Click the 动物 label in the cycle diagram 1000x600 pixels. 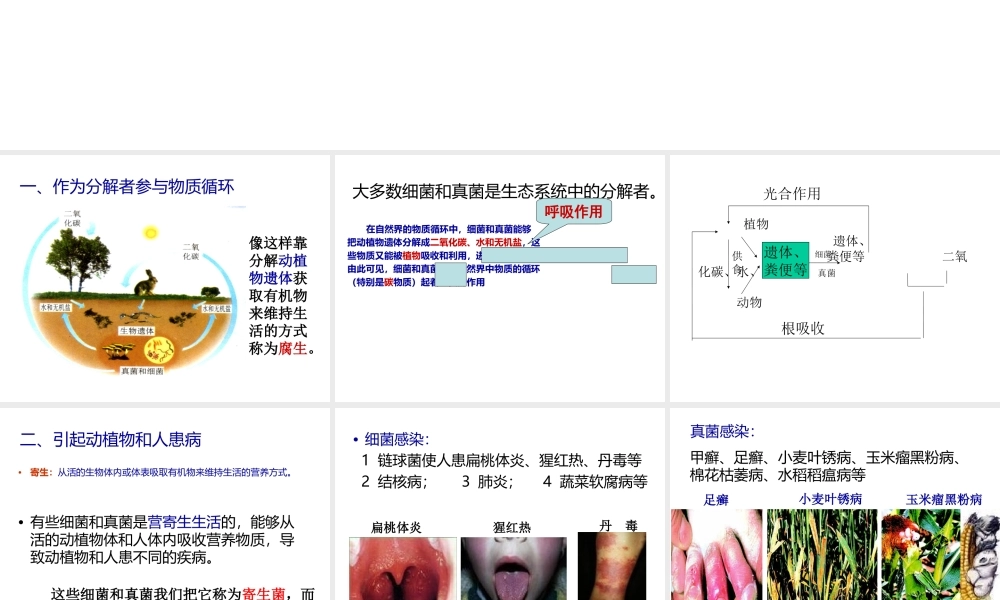[749, 302]
